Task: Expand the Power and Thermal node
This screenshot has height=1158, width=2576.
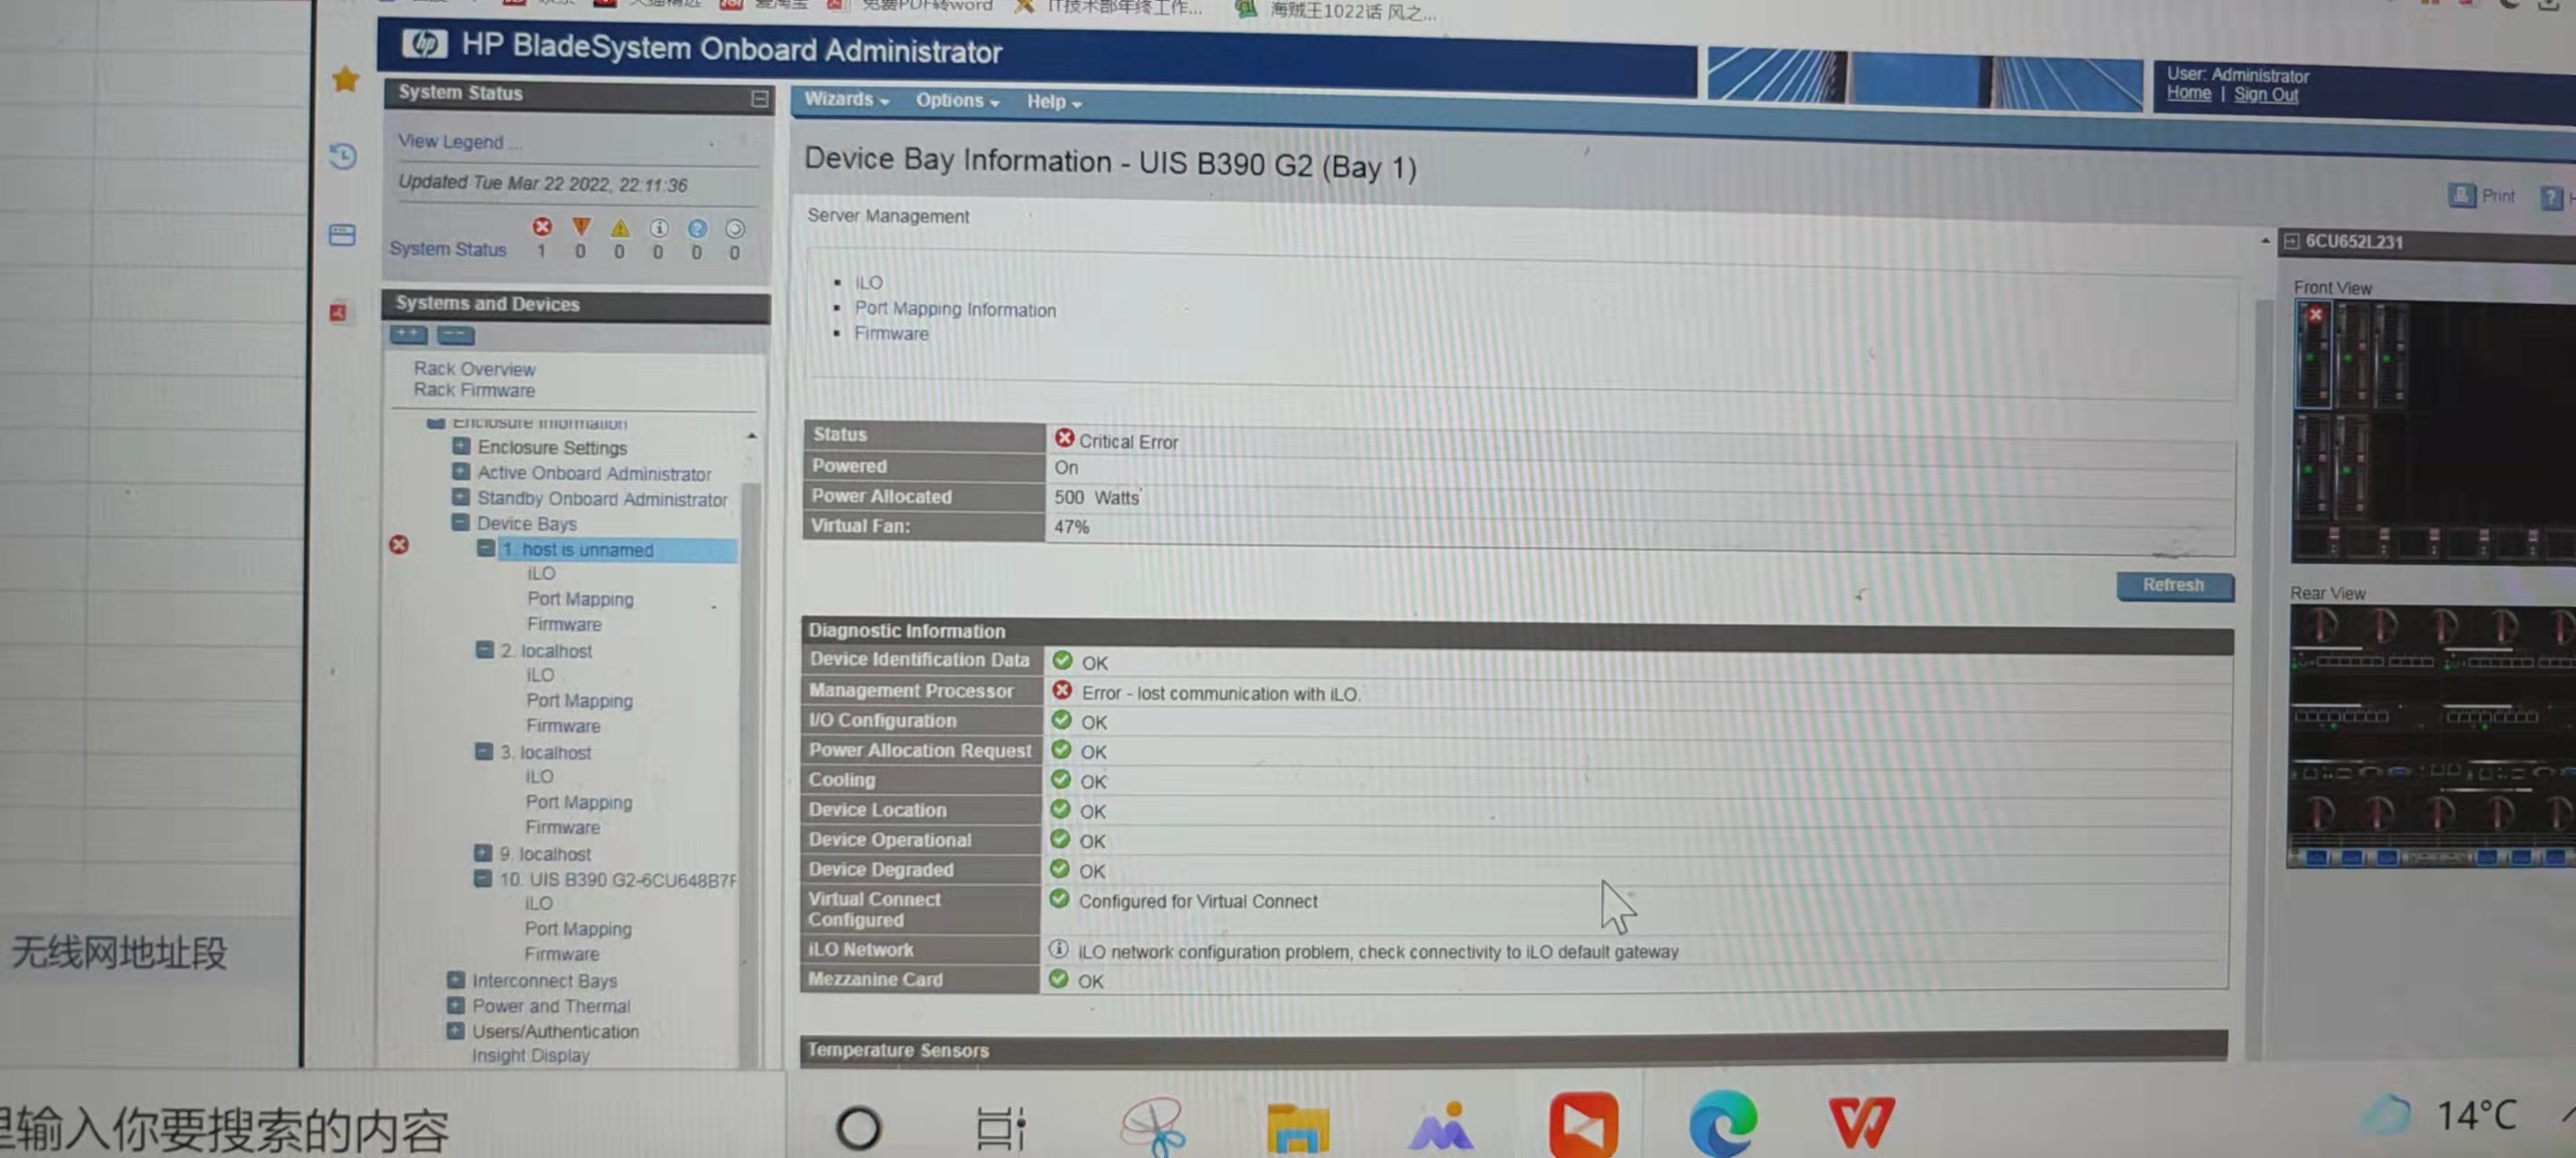Action: (456, 1005)
